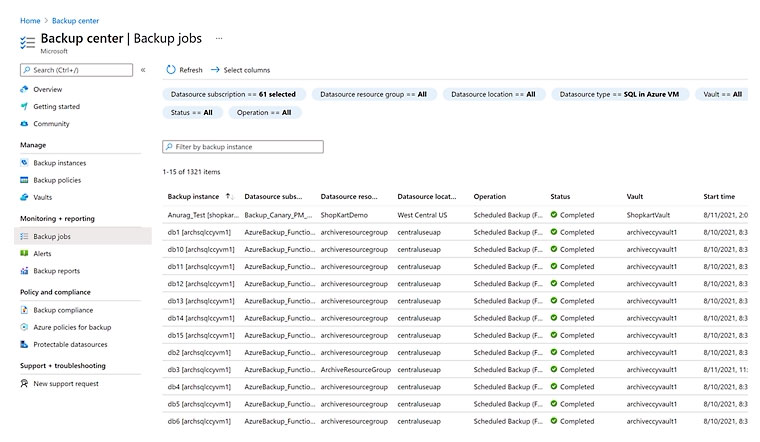Open Alerts in the sidebar
The width and height of the screenshot is (760, 442).
pyautogui.click(x=42, y=253)
